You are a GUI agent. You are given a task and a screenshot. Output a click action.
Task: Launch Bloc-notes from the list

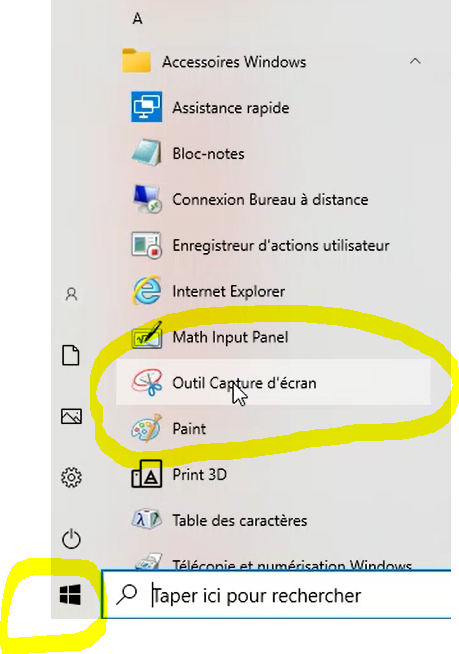146,153
